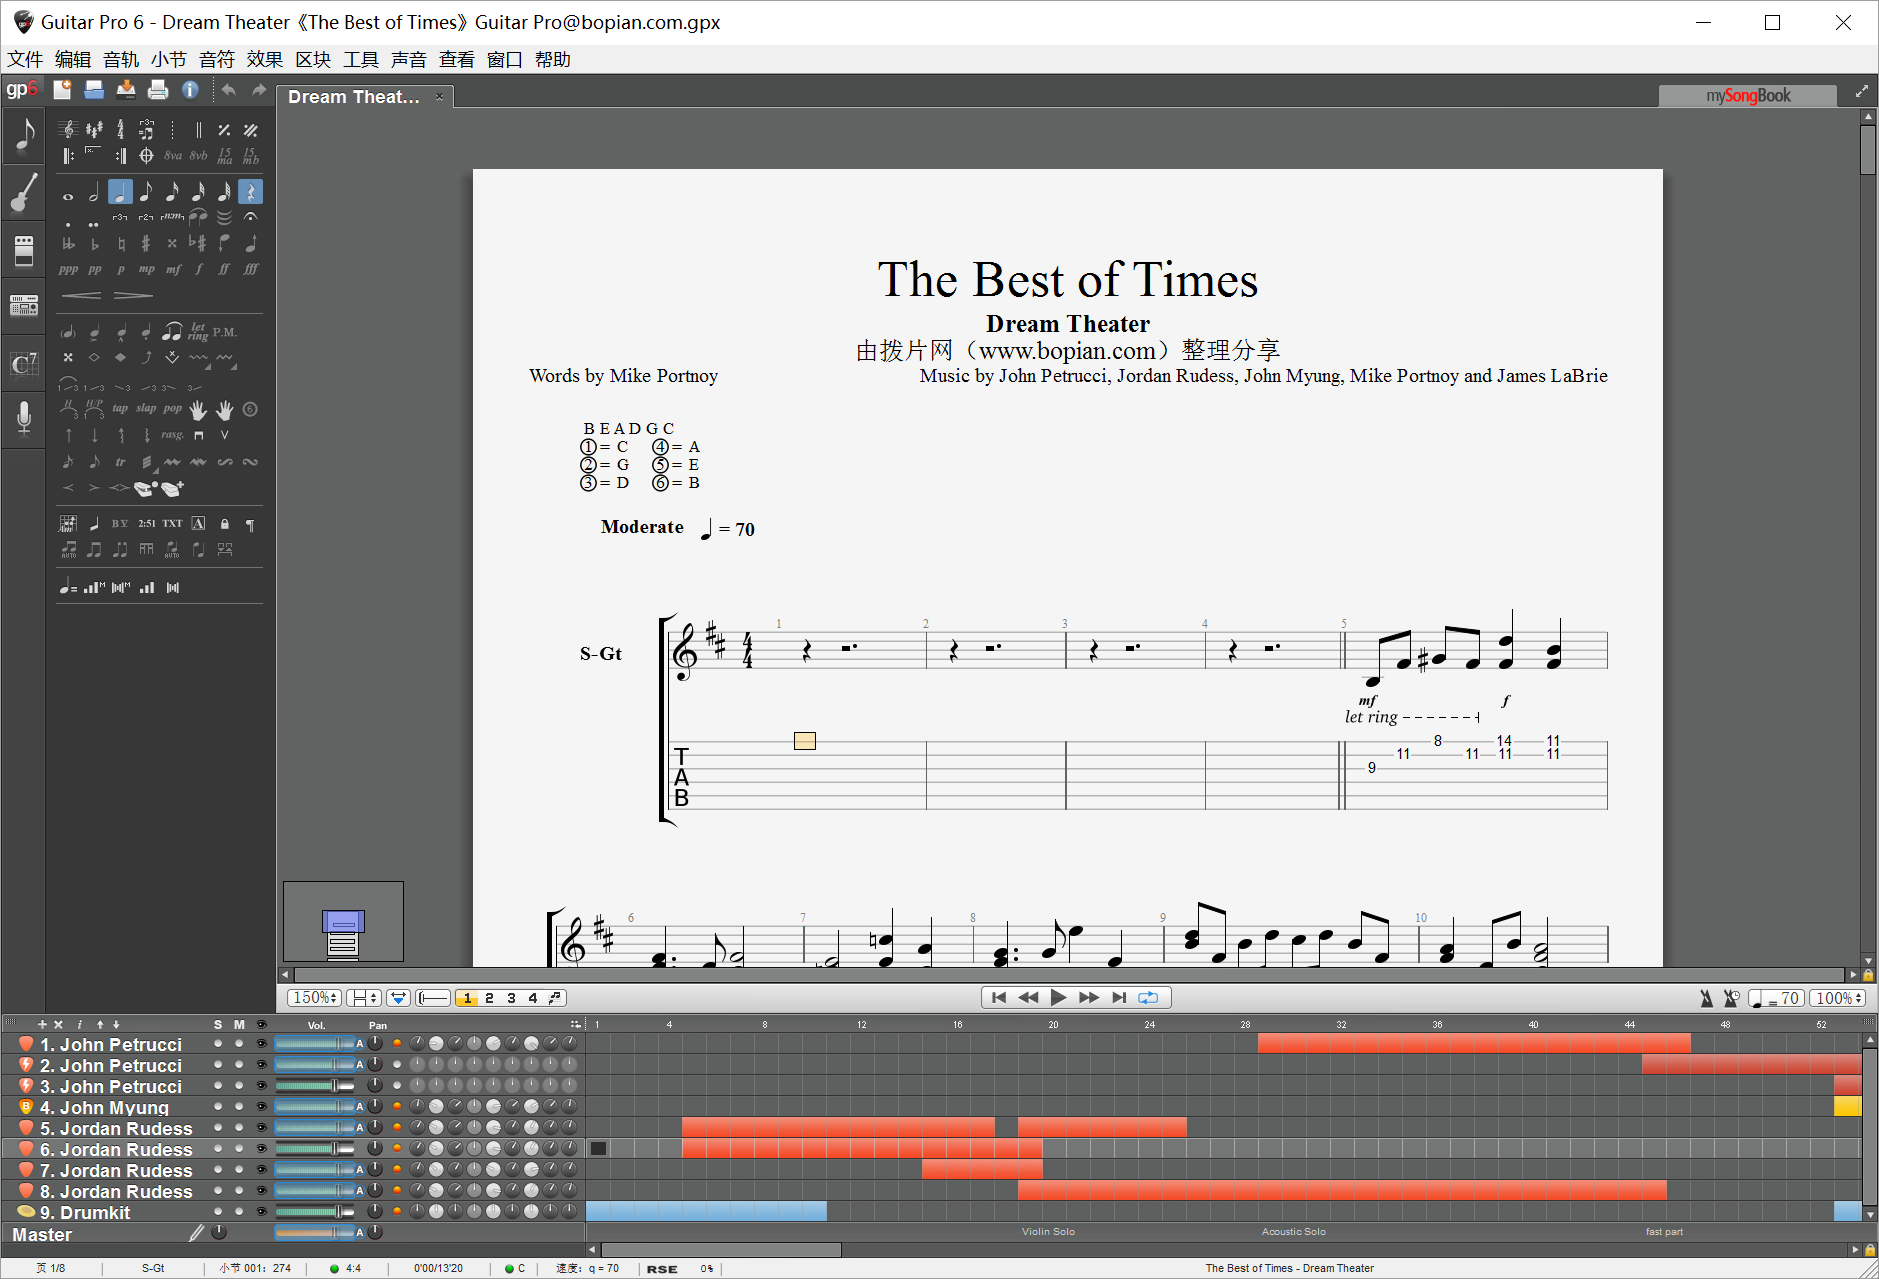
Task: Click the page thumbnail navigator preview
Action: pos(343,921)
